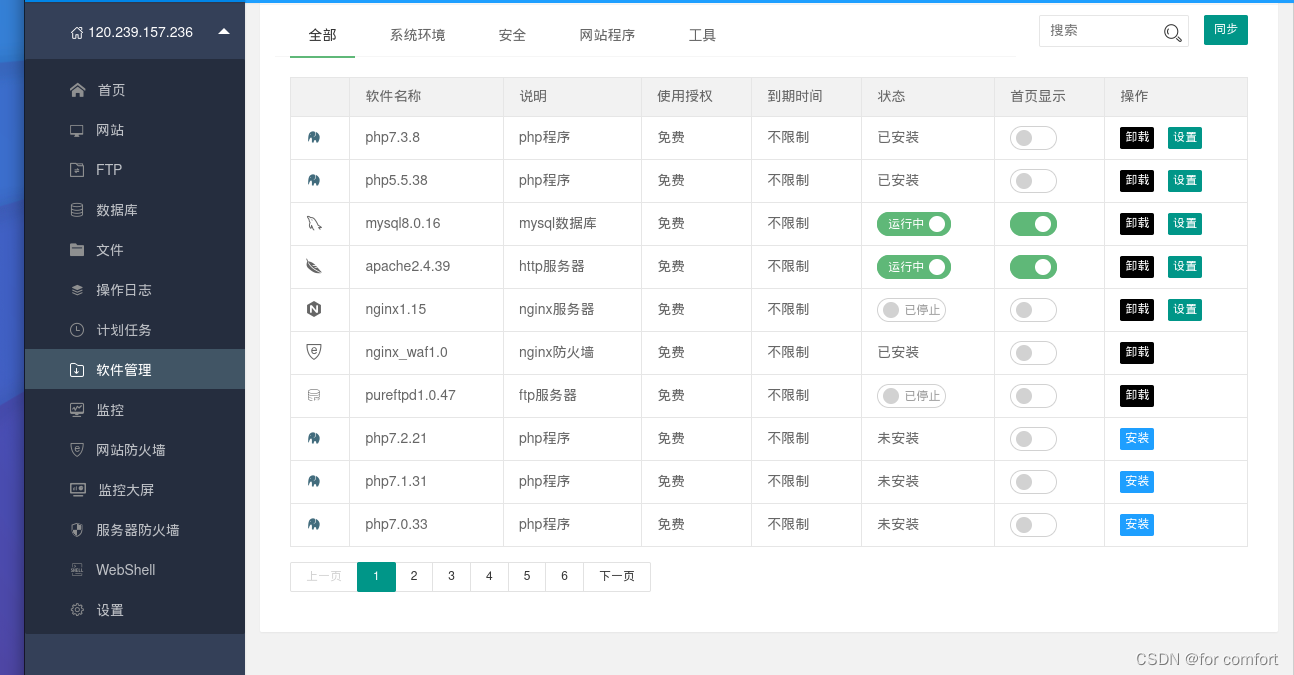Screen dimensions: 1294x675
Task: Click the php7.1.31 elephant icon
Action: (314, 481)
